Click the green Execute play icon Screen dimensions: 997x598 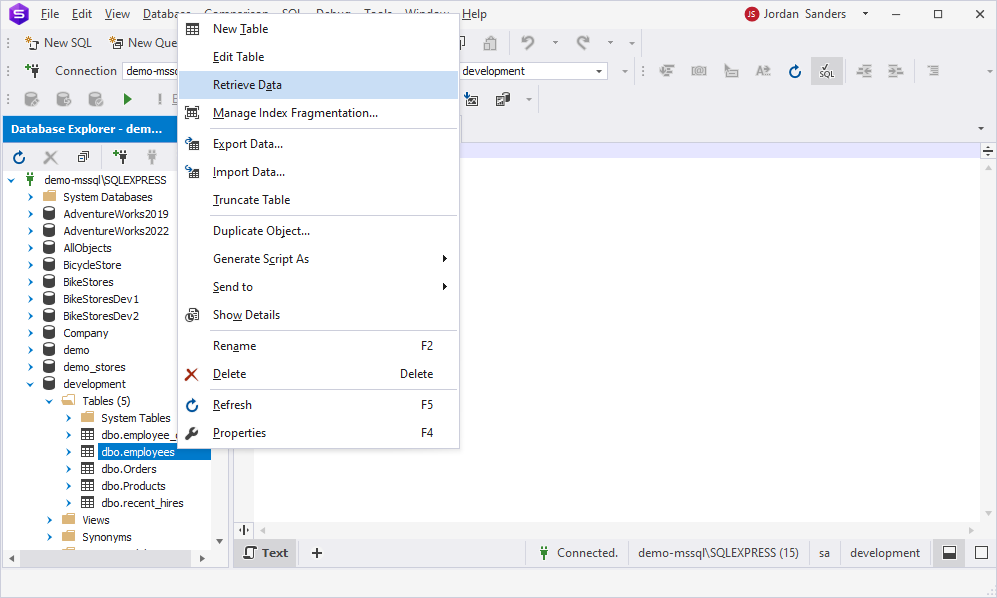pyautogui.click(x=127, y=99)
